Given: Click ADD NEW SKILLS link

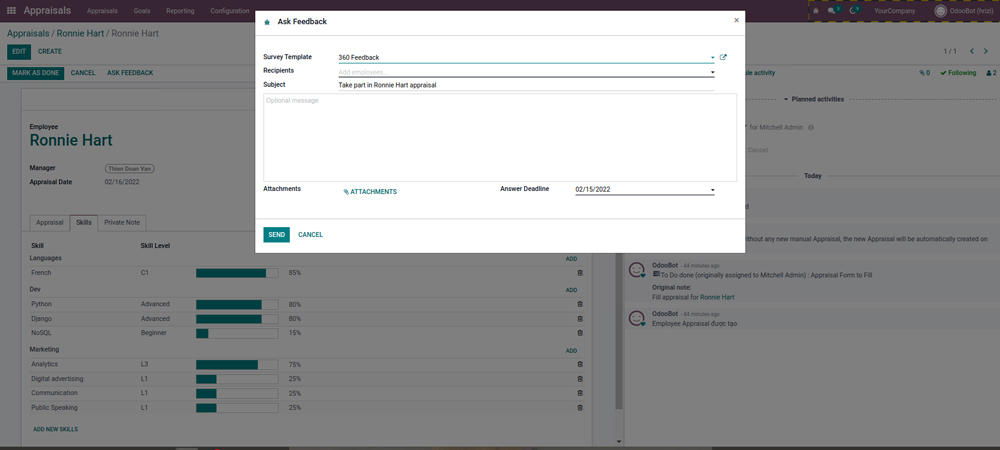Looking at the screenshot, I should pyautogui.click(x=55, y=430).
